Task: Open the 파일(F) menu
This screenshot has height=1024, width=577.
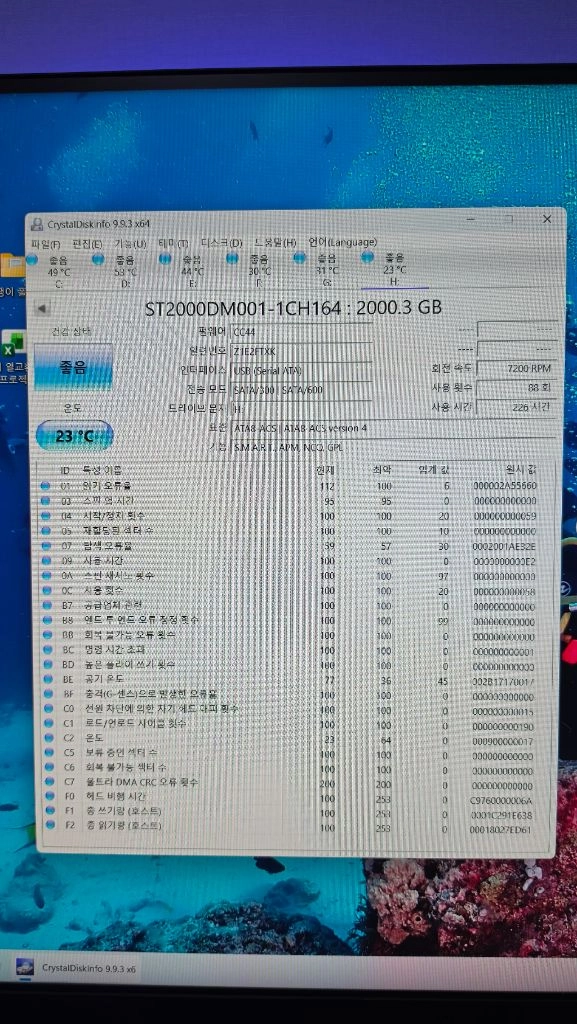Action: coord(46,244)
